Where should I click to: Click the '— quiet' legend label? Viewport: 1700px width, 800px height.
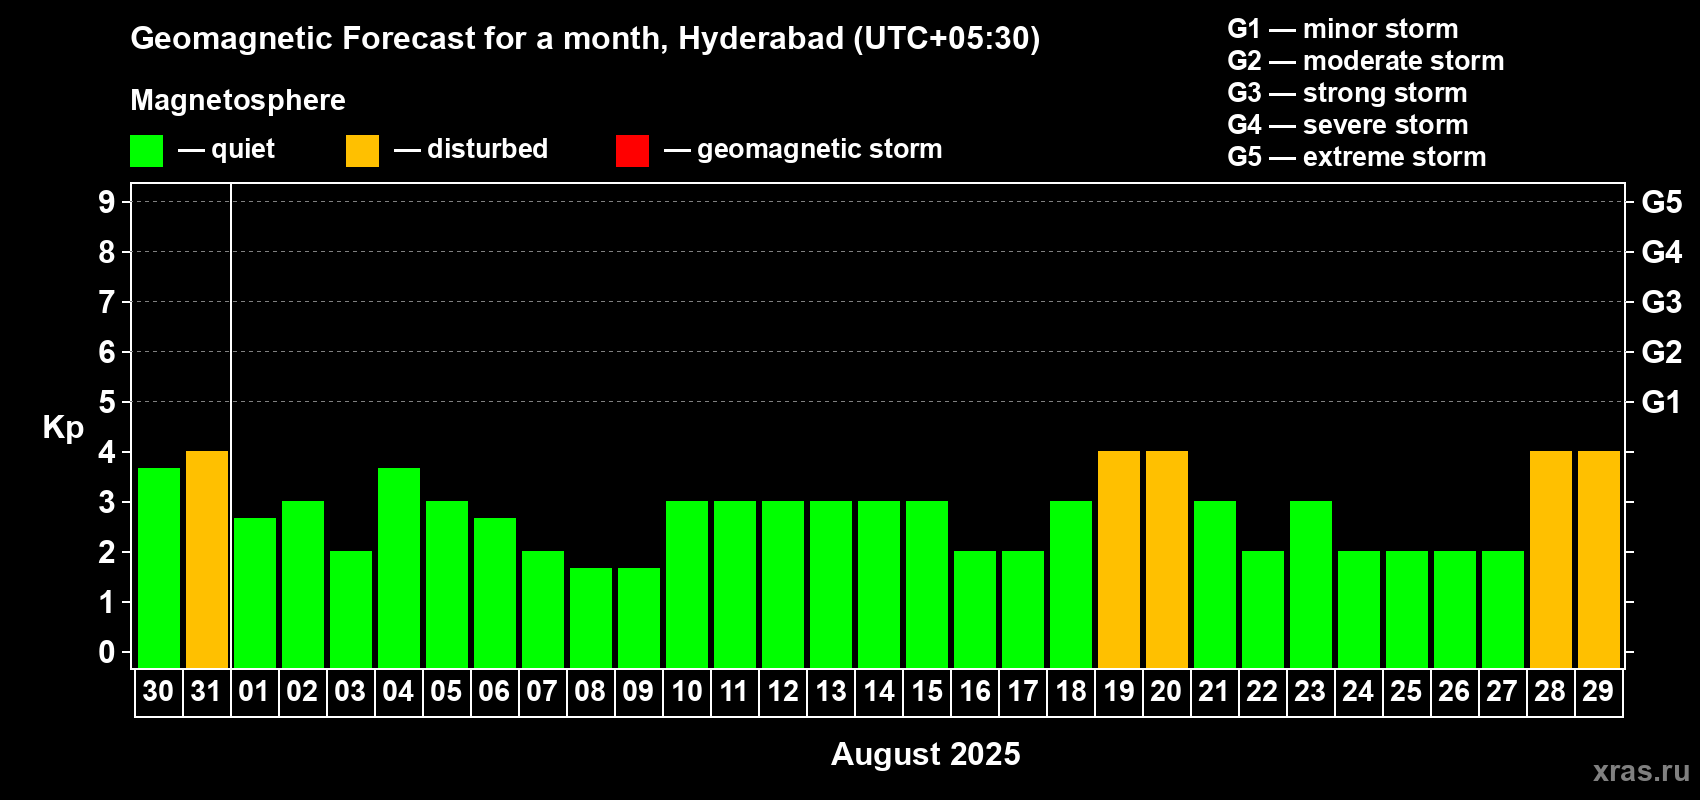click(x=226, y=150)
